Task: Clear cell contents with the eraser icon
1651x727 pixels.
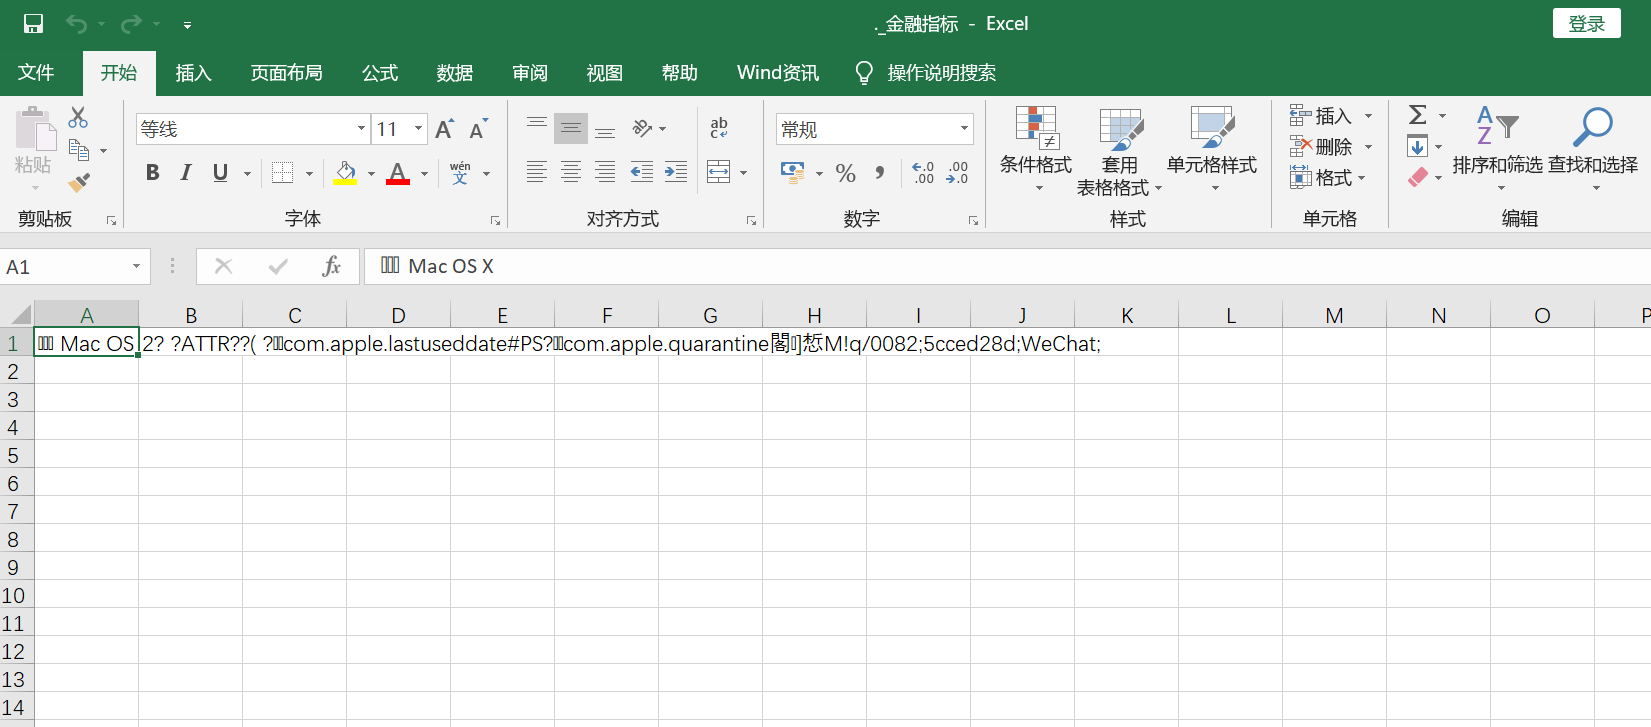Action: pyautogui.click(x=1417, y=178)
